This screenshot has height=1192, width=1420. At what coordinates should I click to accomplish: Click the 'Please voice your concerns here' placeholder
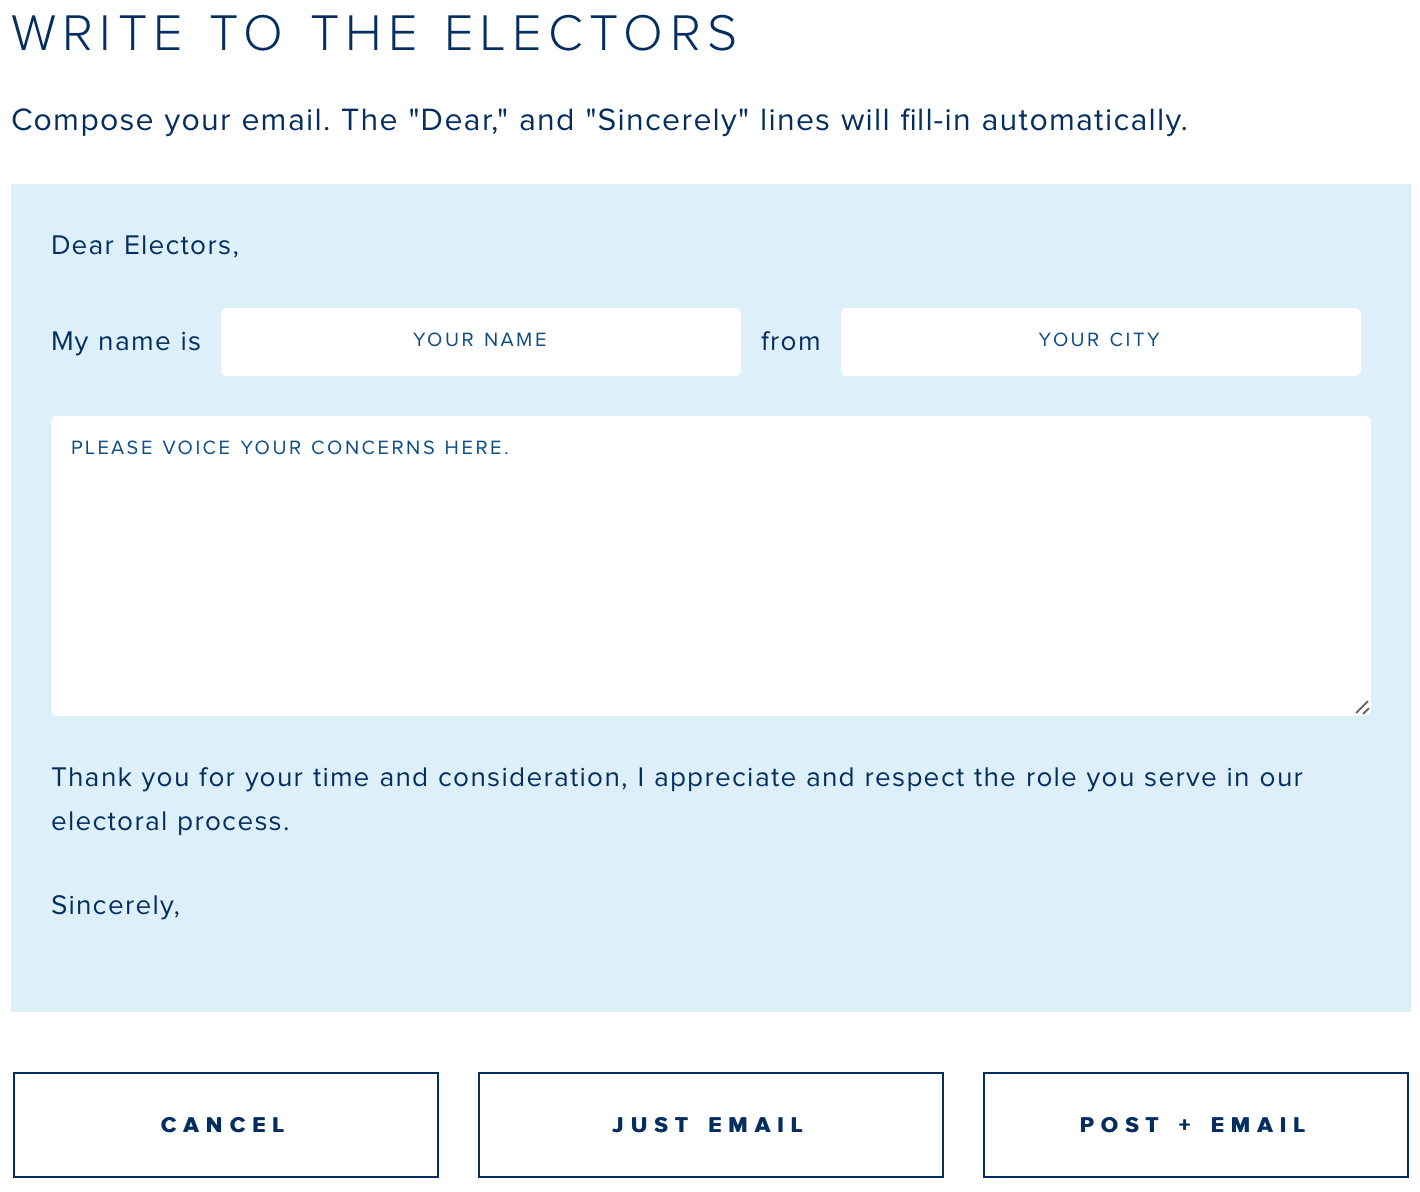click(x=290, y=448)
